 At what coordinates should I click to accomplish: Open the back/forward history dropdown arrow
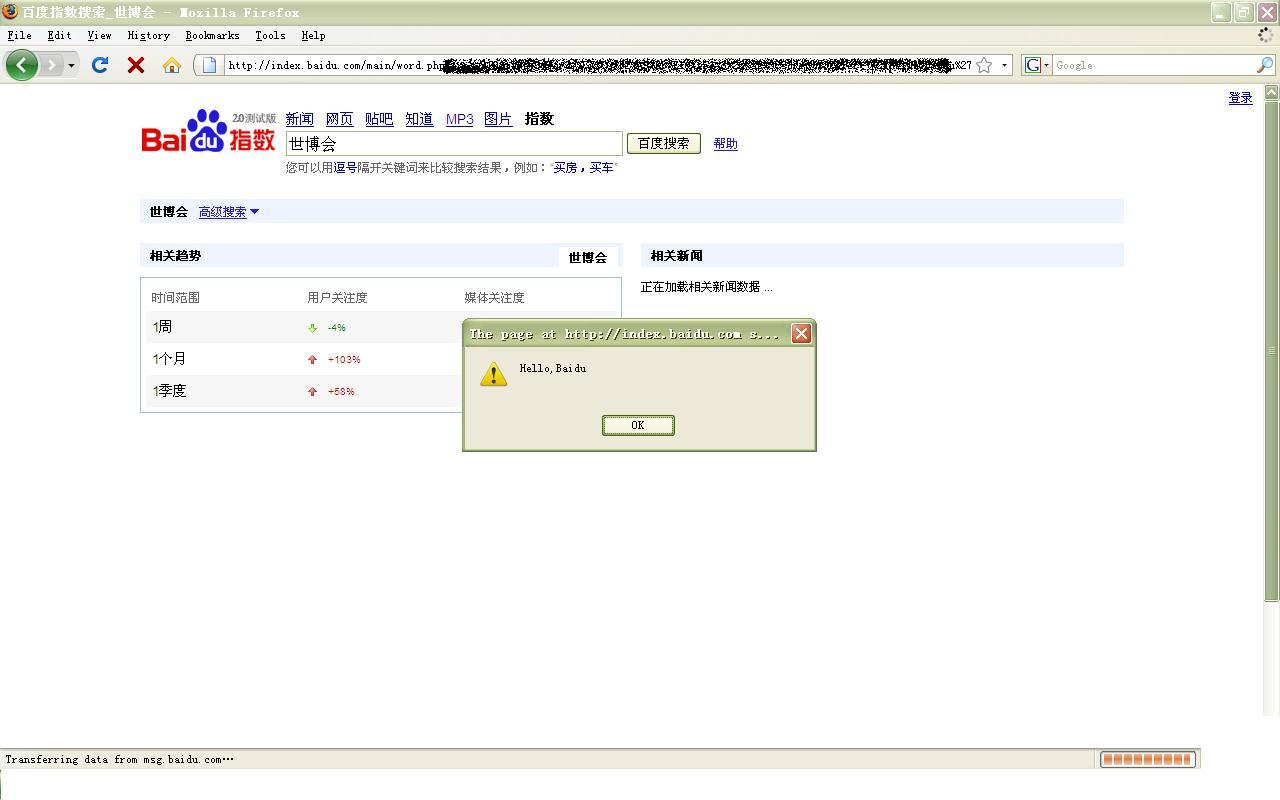click(71, 65)
